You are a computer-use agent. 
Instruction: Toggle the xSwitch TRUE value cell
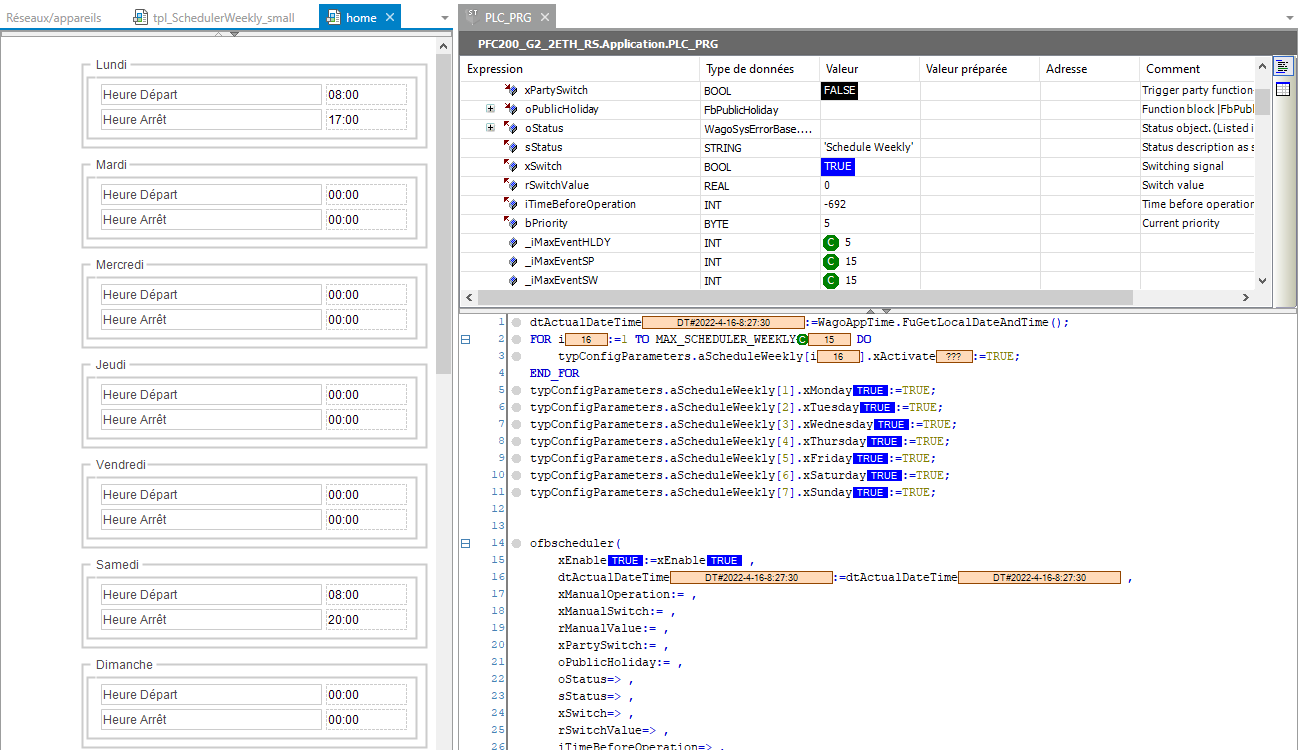[838, 167]
